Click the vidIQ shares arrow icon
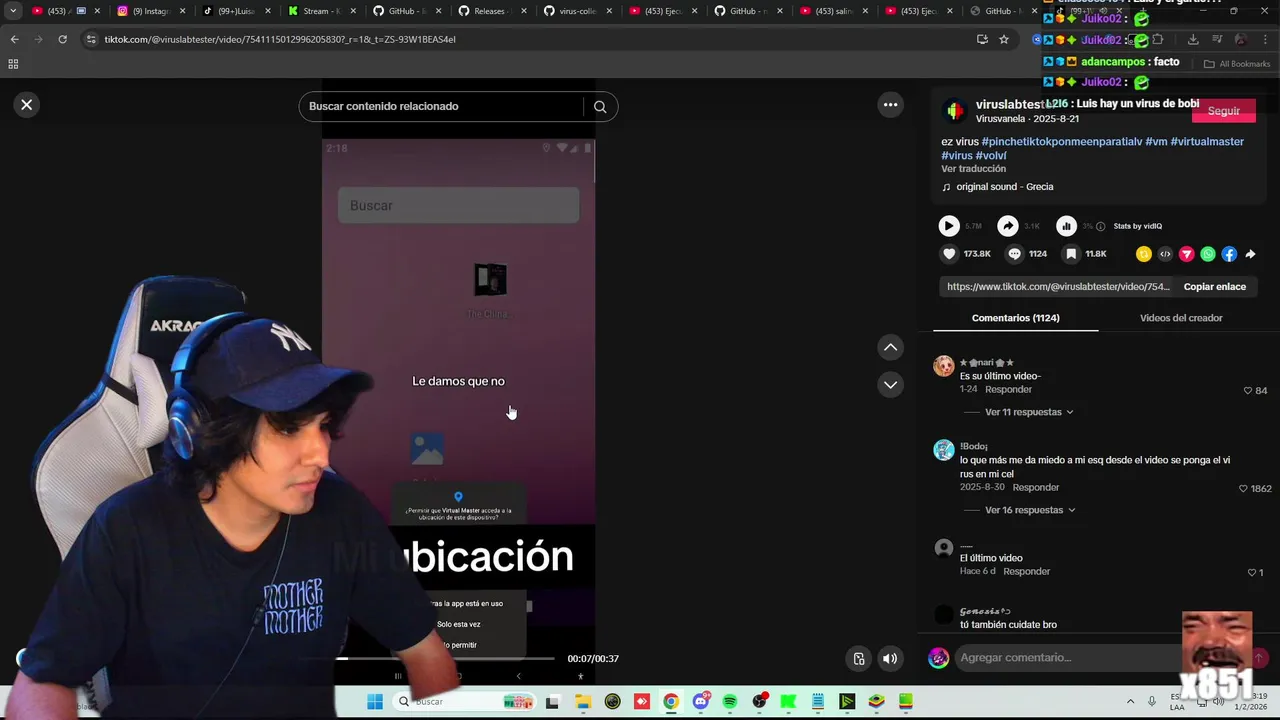The image size is (1280, 720). coord(1008,226)
